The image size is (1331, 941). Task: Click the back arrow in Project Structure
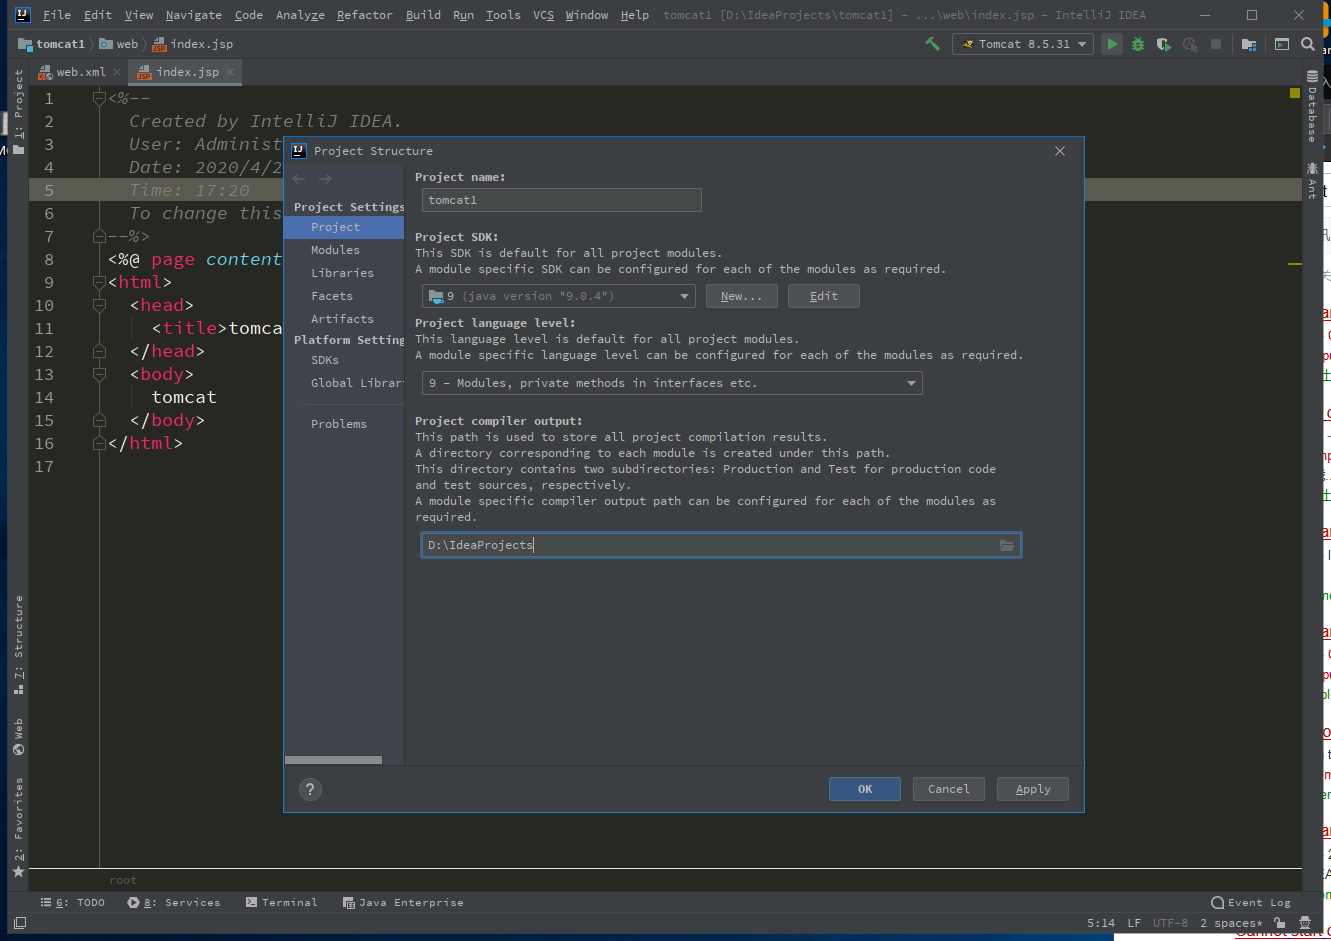pos(299,179)
